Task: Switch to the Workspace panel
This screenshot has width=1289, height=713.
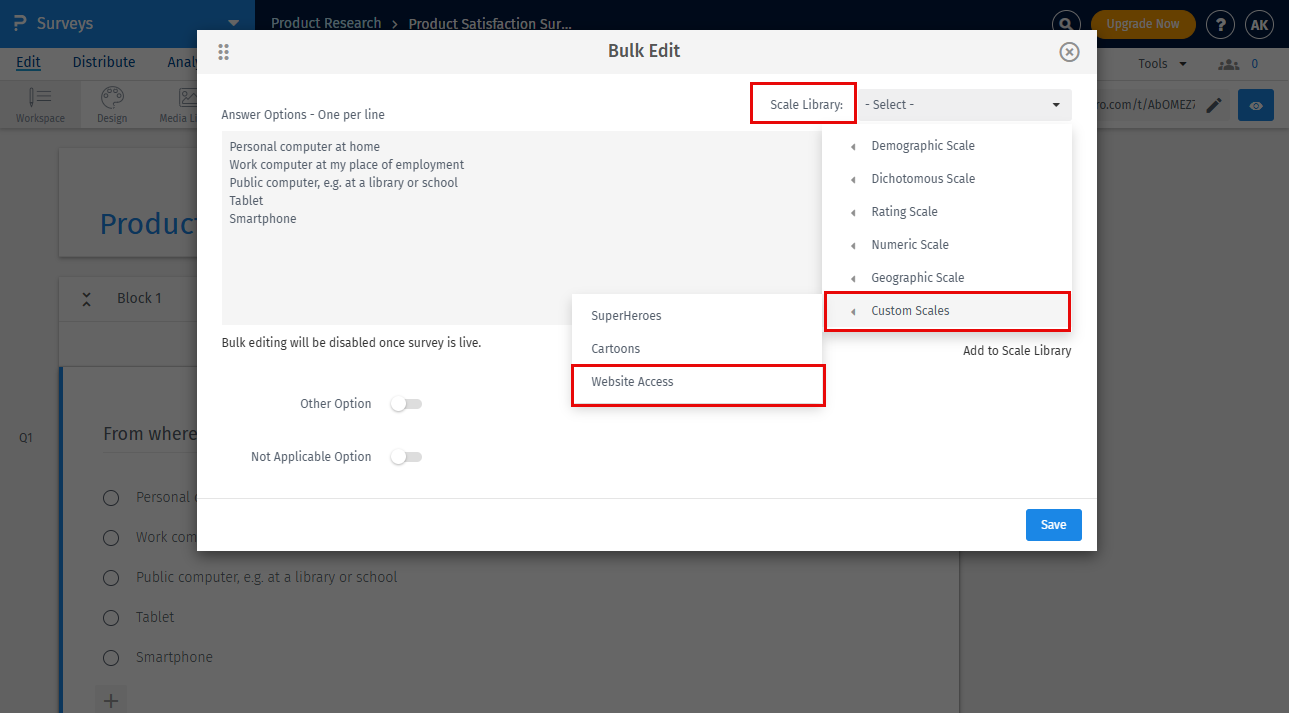Action: point(40,104)
